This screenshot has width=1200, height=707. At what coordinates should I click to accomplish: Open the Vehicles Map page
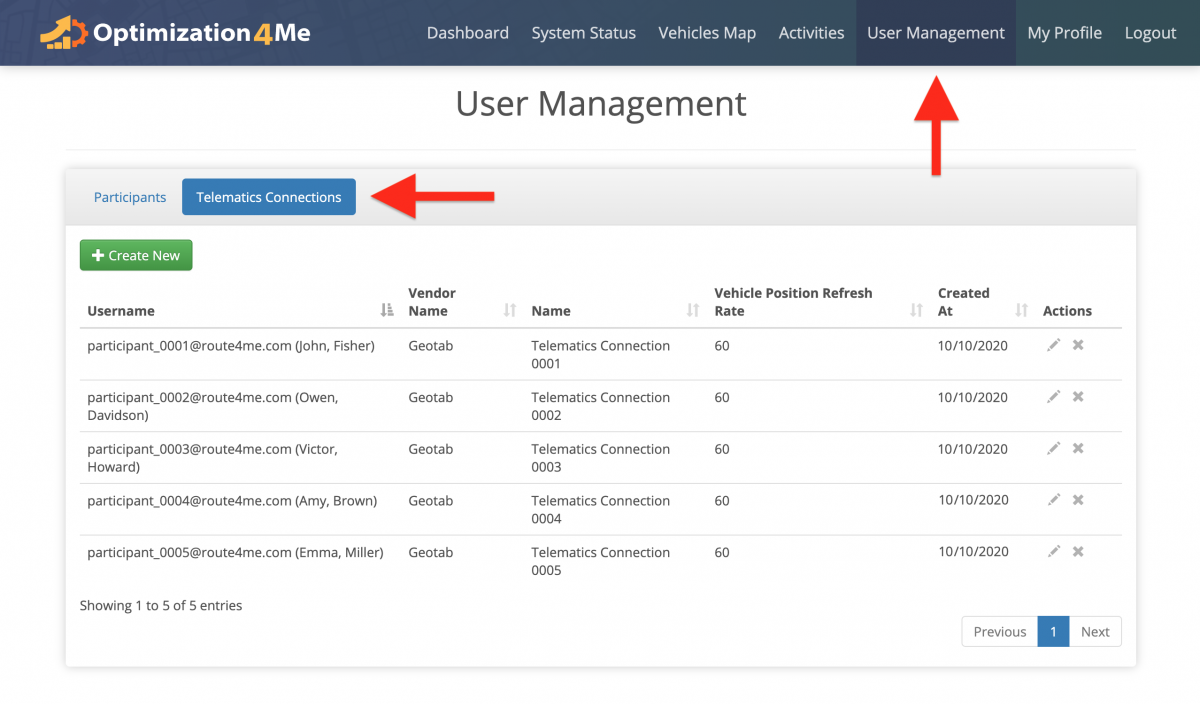(x=707, y=33)
